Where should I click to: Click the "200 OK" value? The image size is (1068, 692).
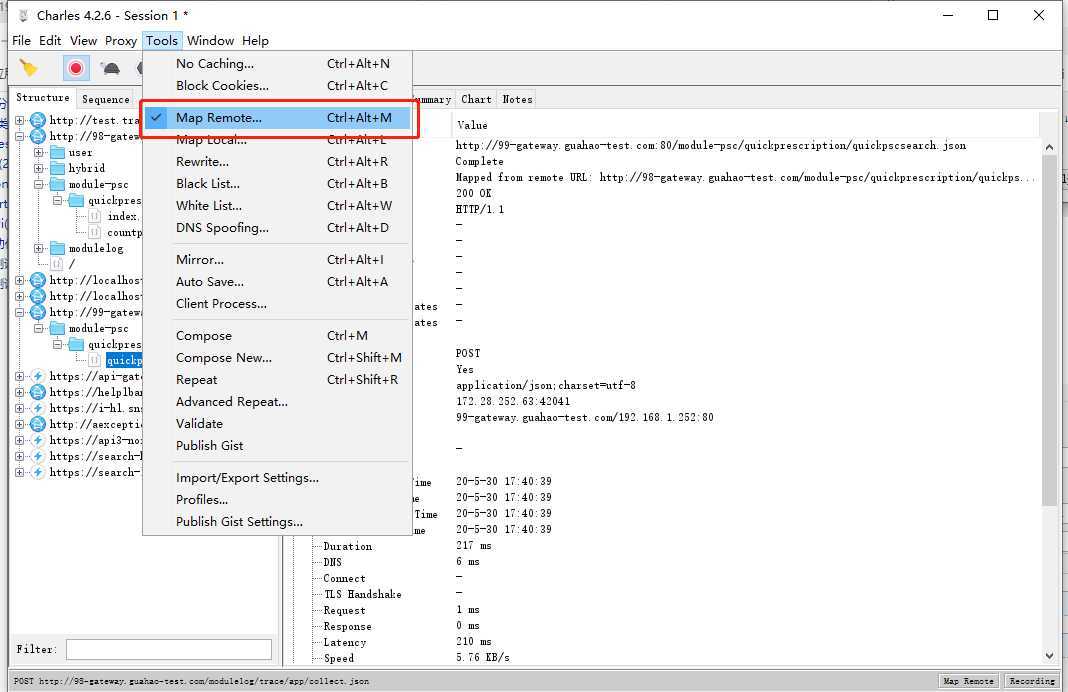473,193
